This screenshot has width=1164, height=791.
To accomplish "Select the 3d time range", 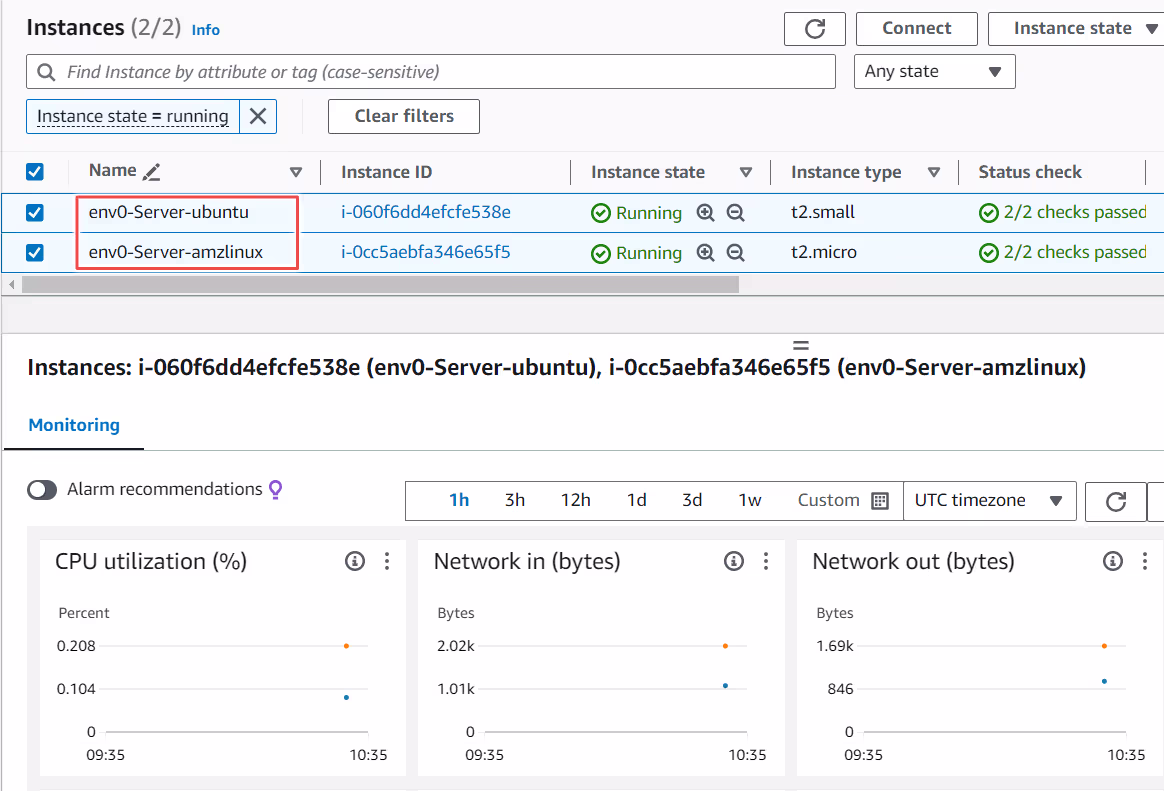I will (x=692, y=500).
